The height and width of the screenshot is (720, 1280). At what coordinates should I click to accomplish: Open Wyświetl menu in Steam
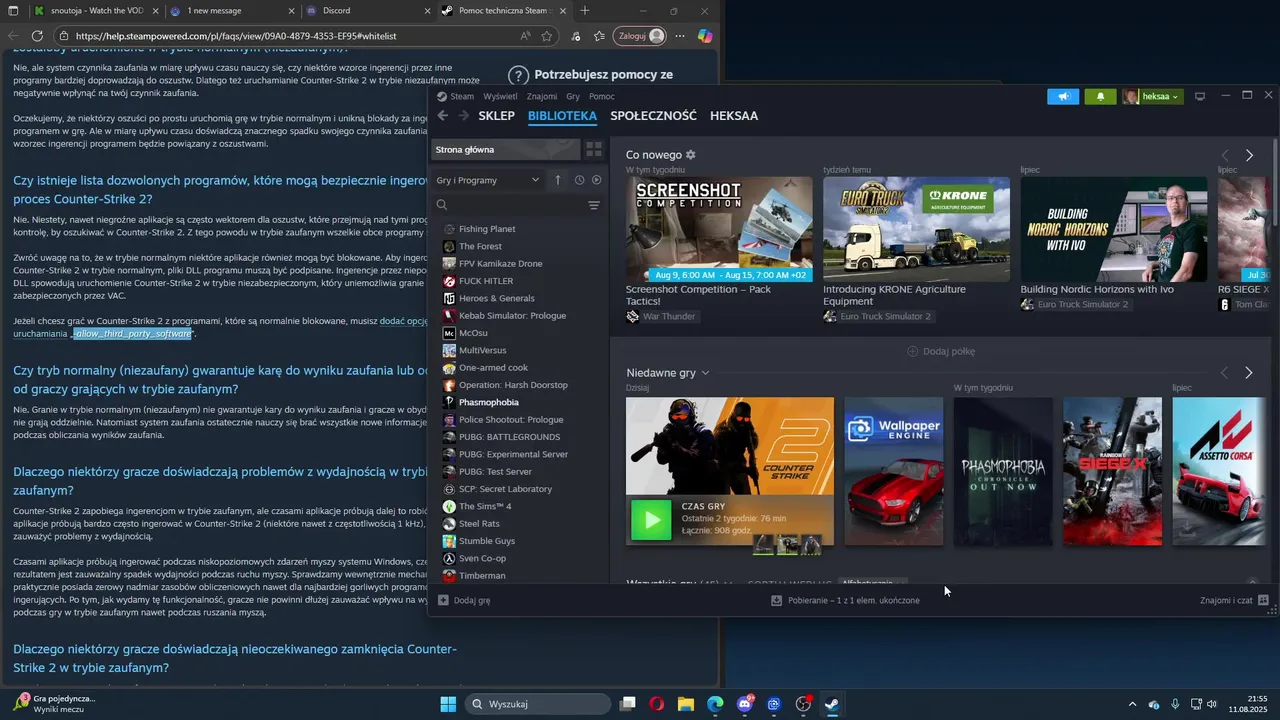coord(500,97)
